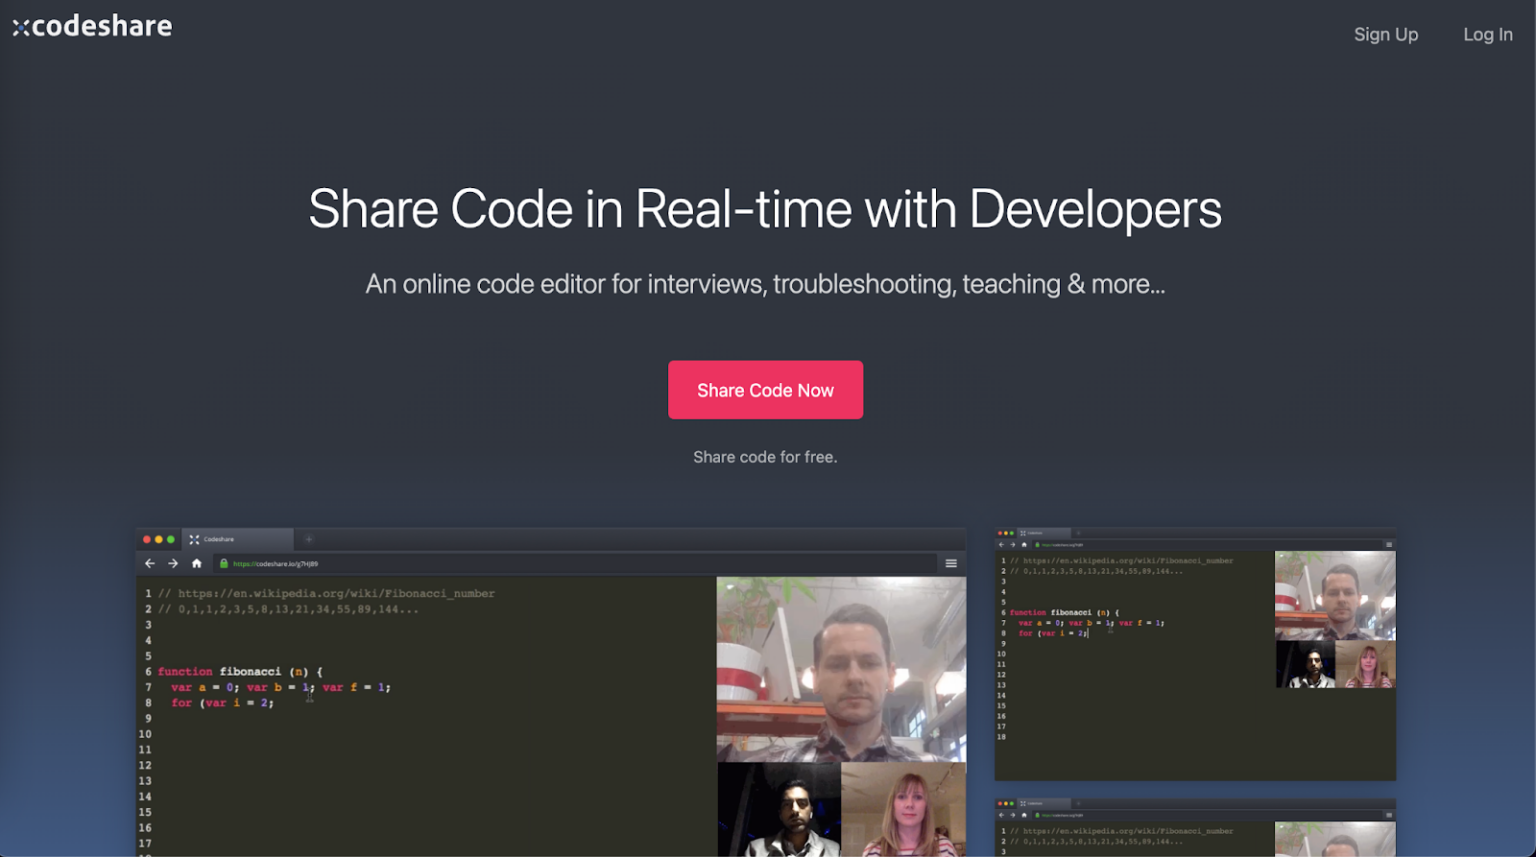Click home icon in the large demo browser
Screen dimensions: 1536x857
coord(197,564)
